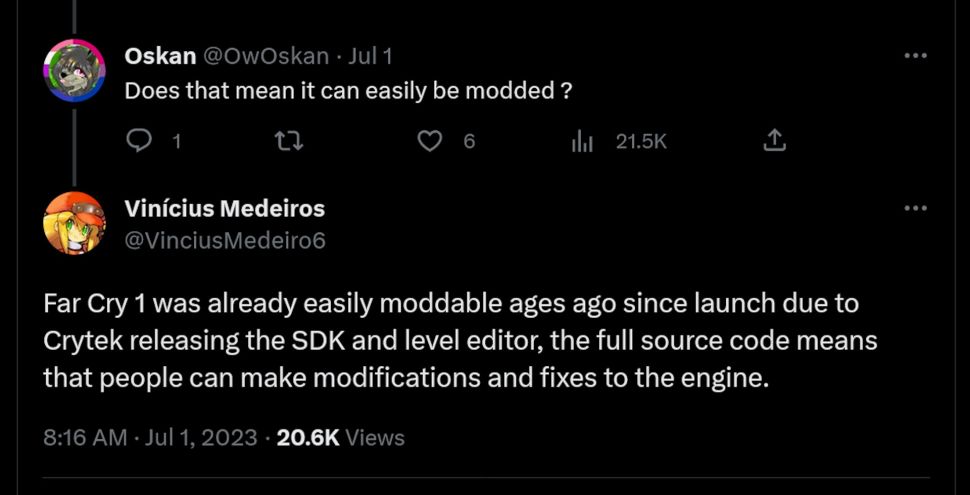Viewport: 970px width, 495px height.
Task: Click the reply icon on Oskan's tweet
Action: pyautogui.click(x=138, y=142)
